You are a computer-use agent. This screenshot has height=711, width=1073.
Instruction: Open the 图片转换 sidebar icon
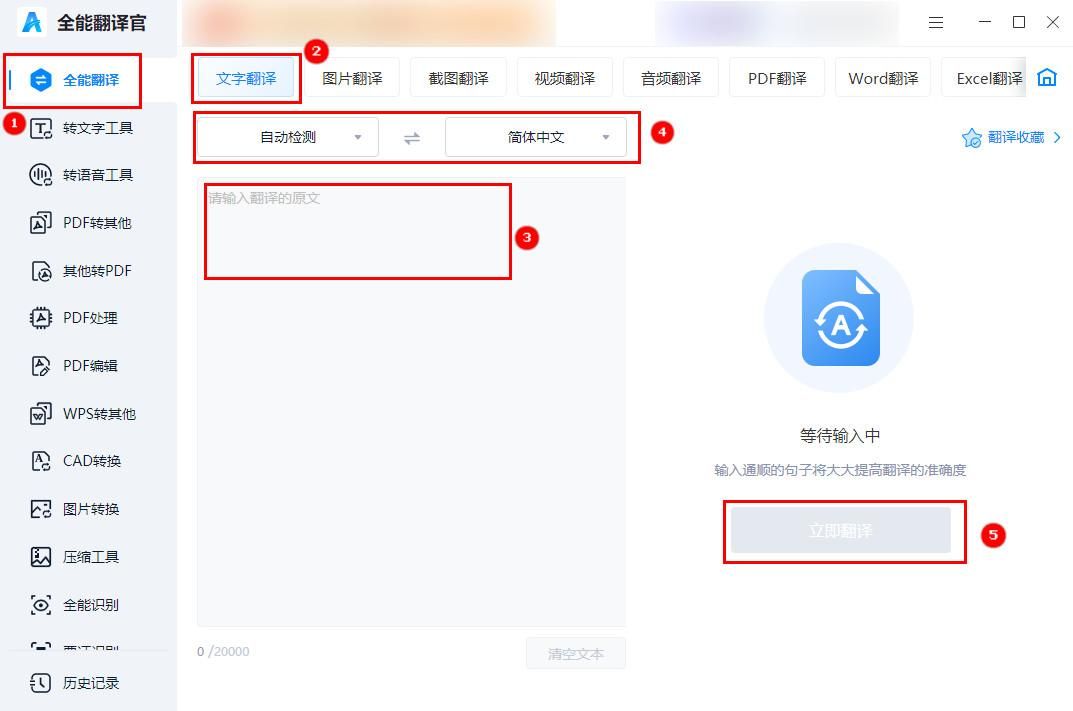click(40, 509)
